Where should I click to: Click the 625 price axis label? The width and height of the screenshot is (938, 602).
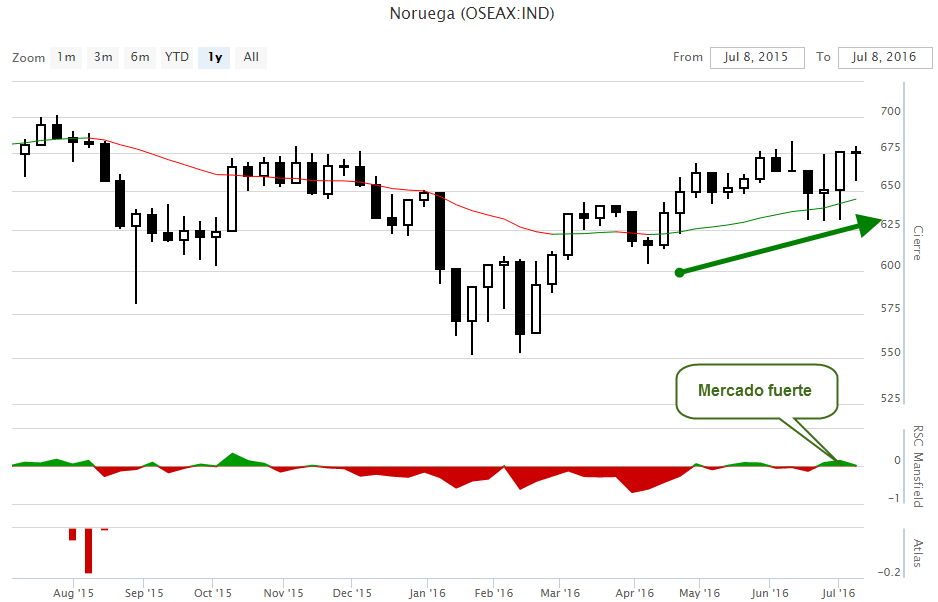[x=890, y=224]
